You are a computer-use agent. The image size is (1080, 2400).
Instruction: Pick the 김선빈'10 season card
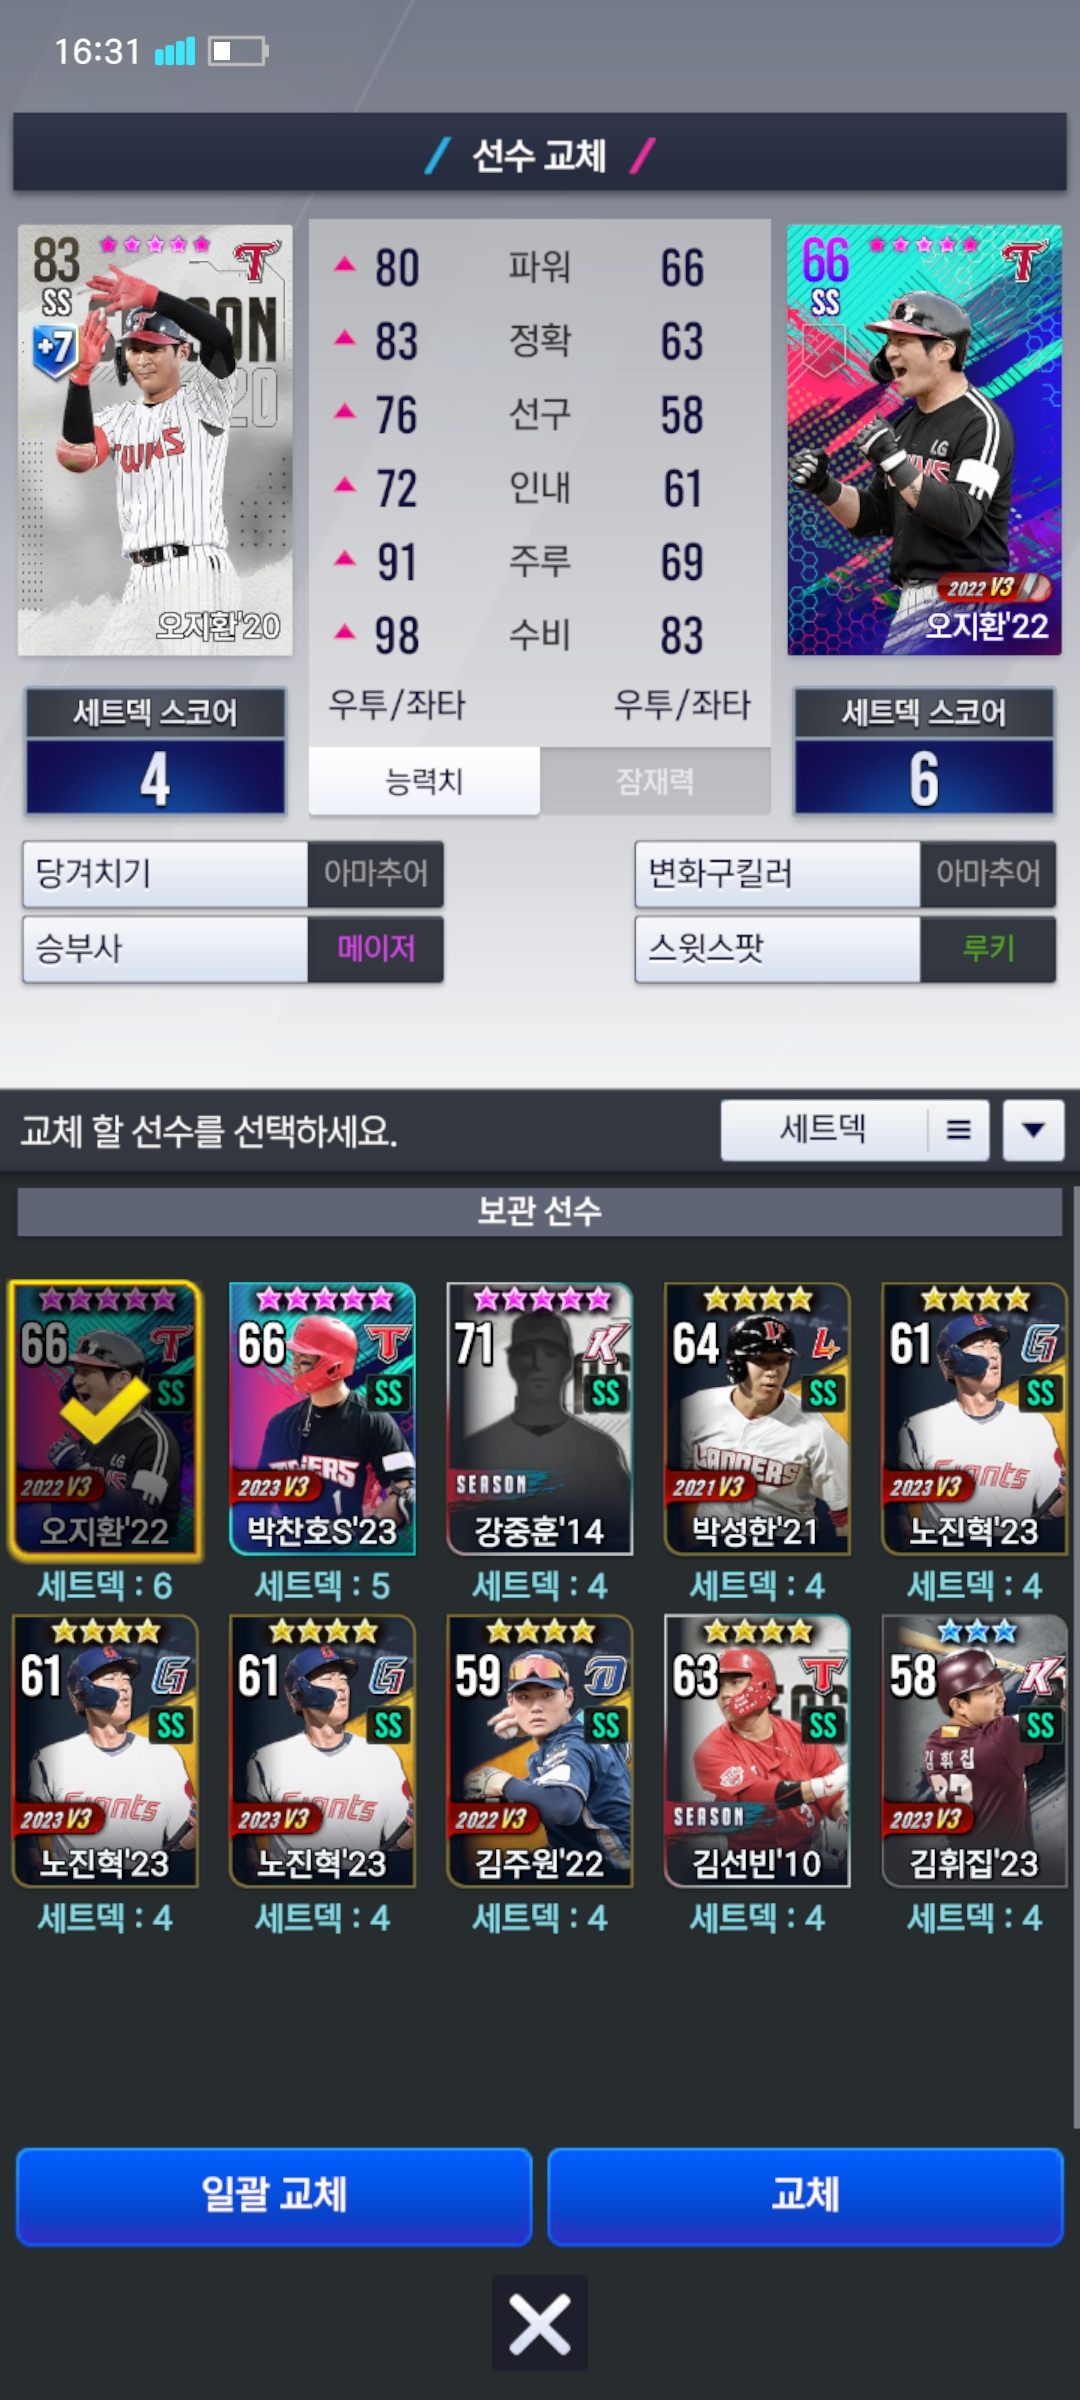(x=757, y=1752)
